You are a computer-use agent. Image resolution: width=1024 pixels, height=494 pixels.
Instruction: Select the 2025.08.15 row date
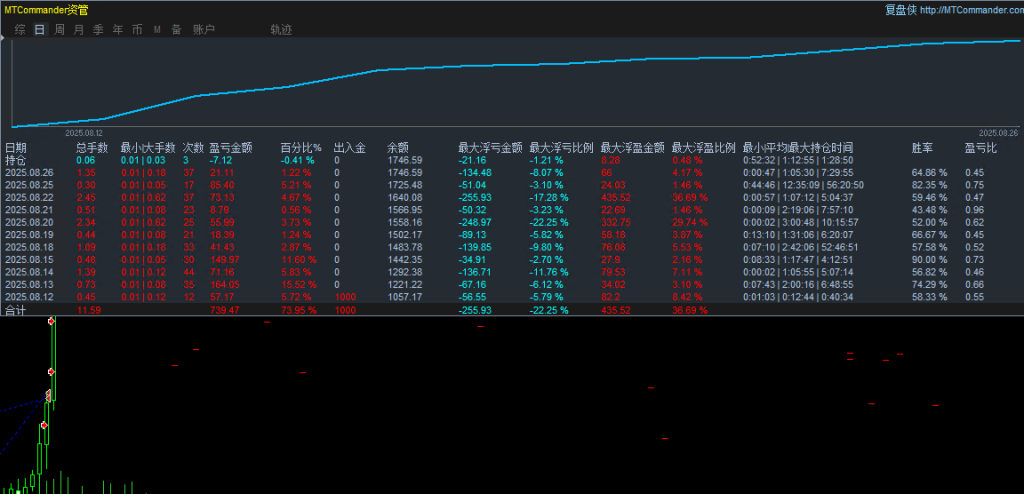(28, 258)
